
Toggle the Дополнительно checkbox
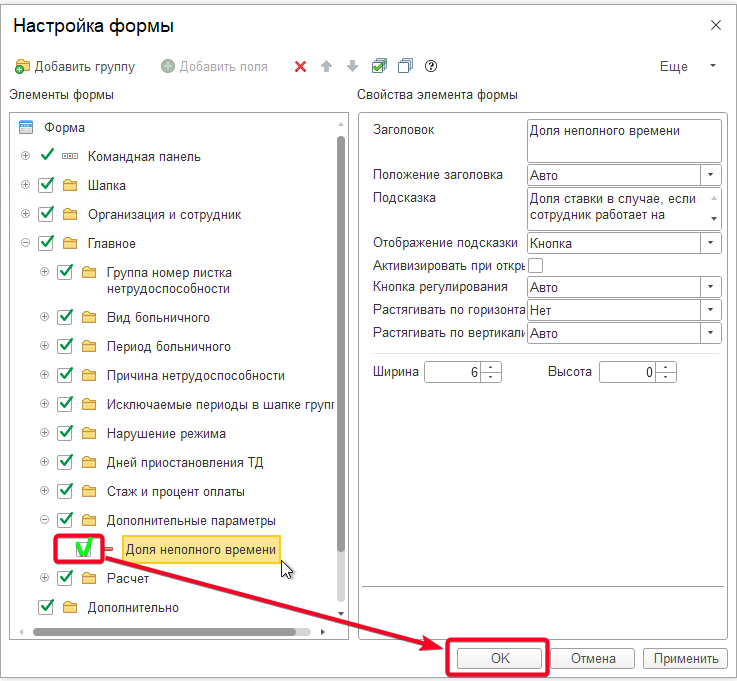46,607
